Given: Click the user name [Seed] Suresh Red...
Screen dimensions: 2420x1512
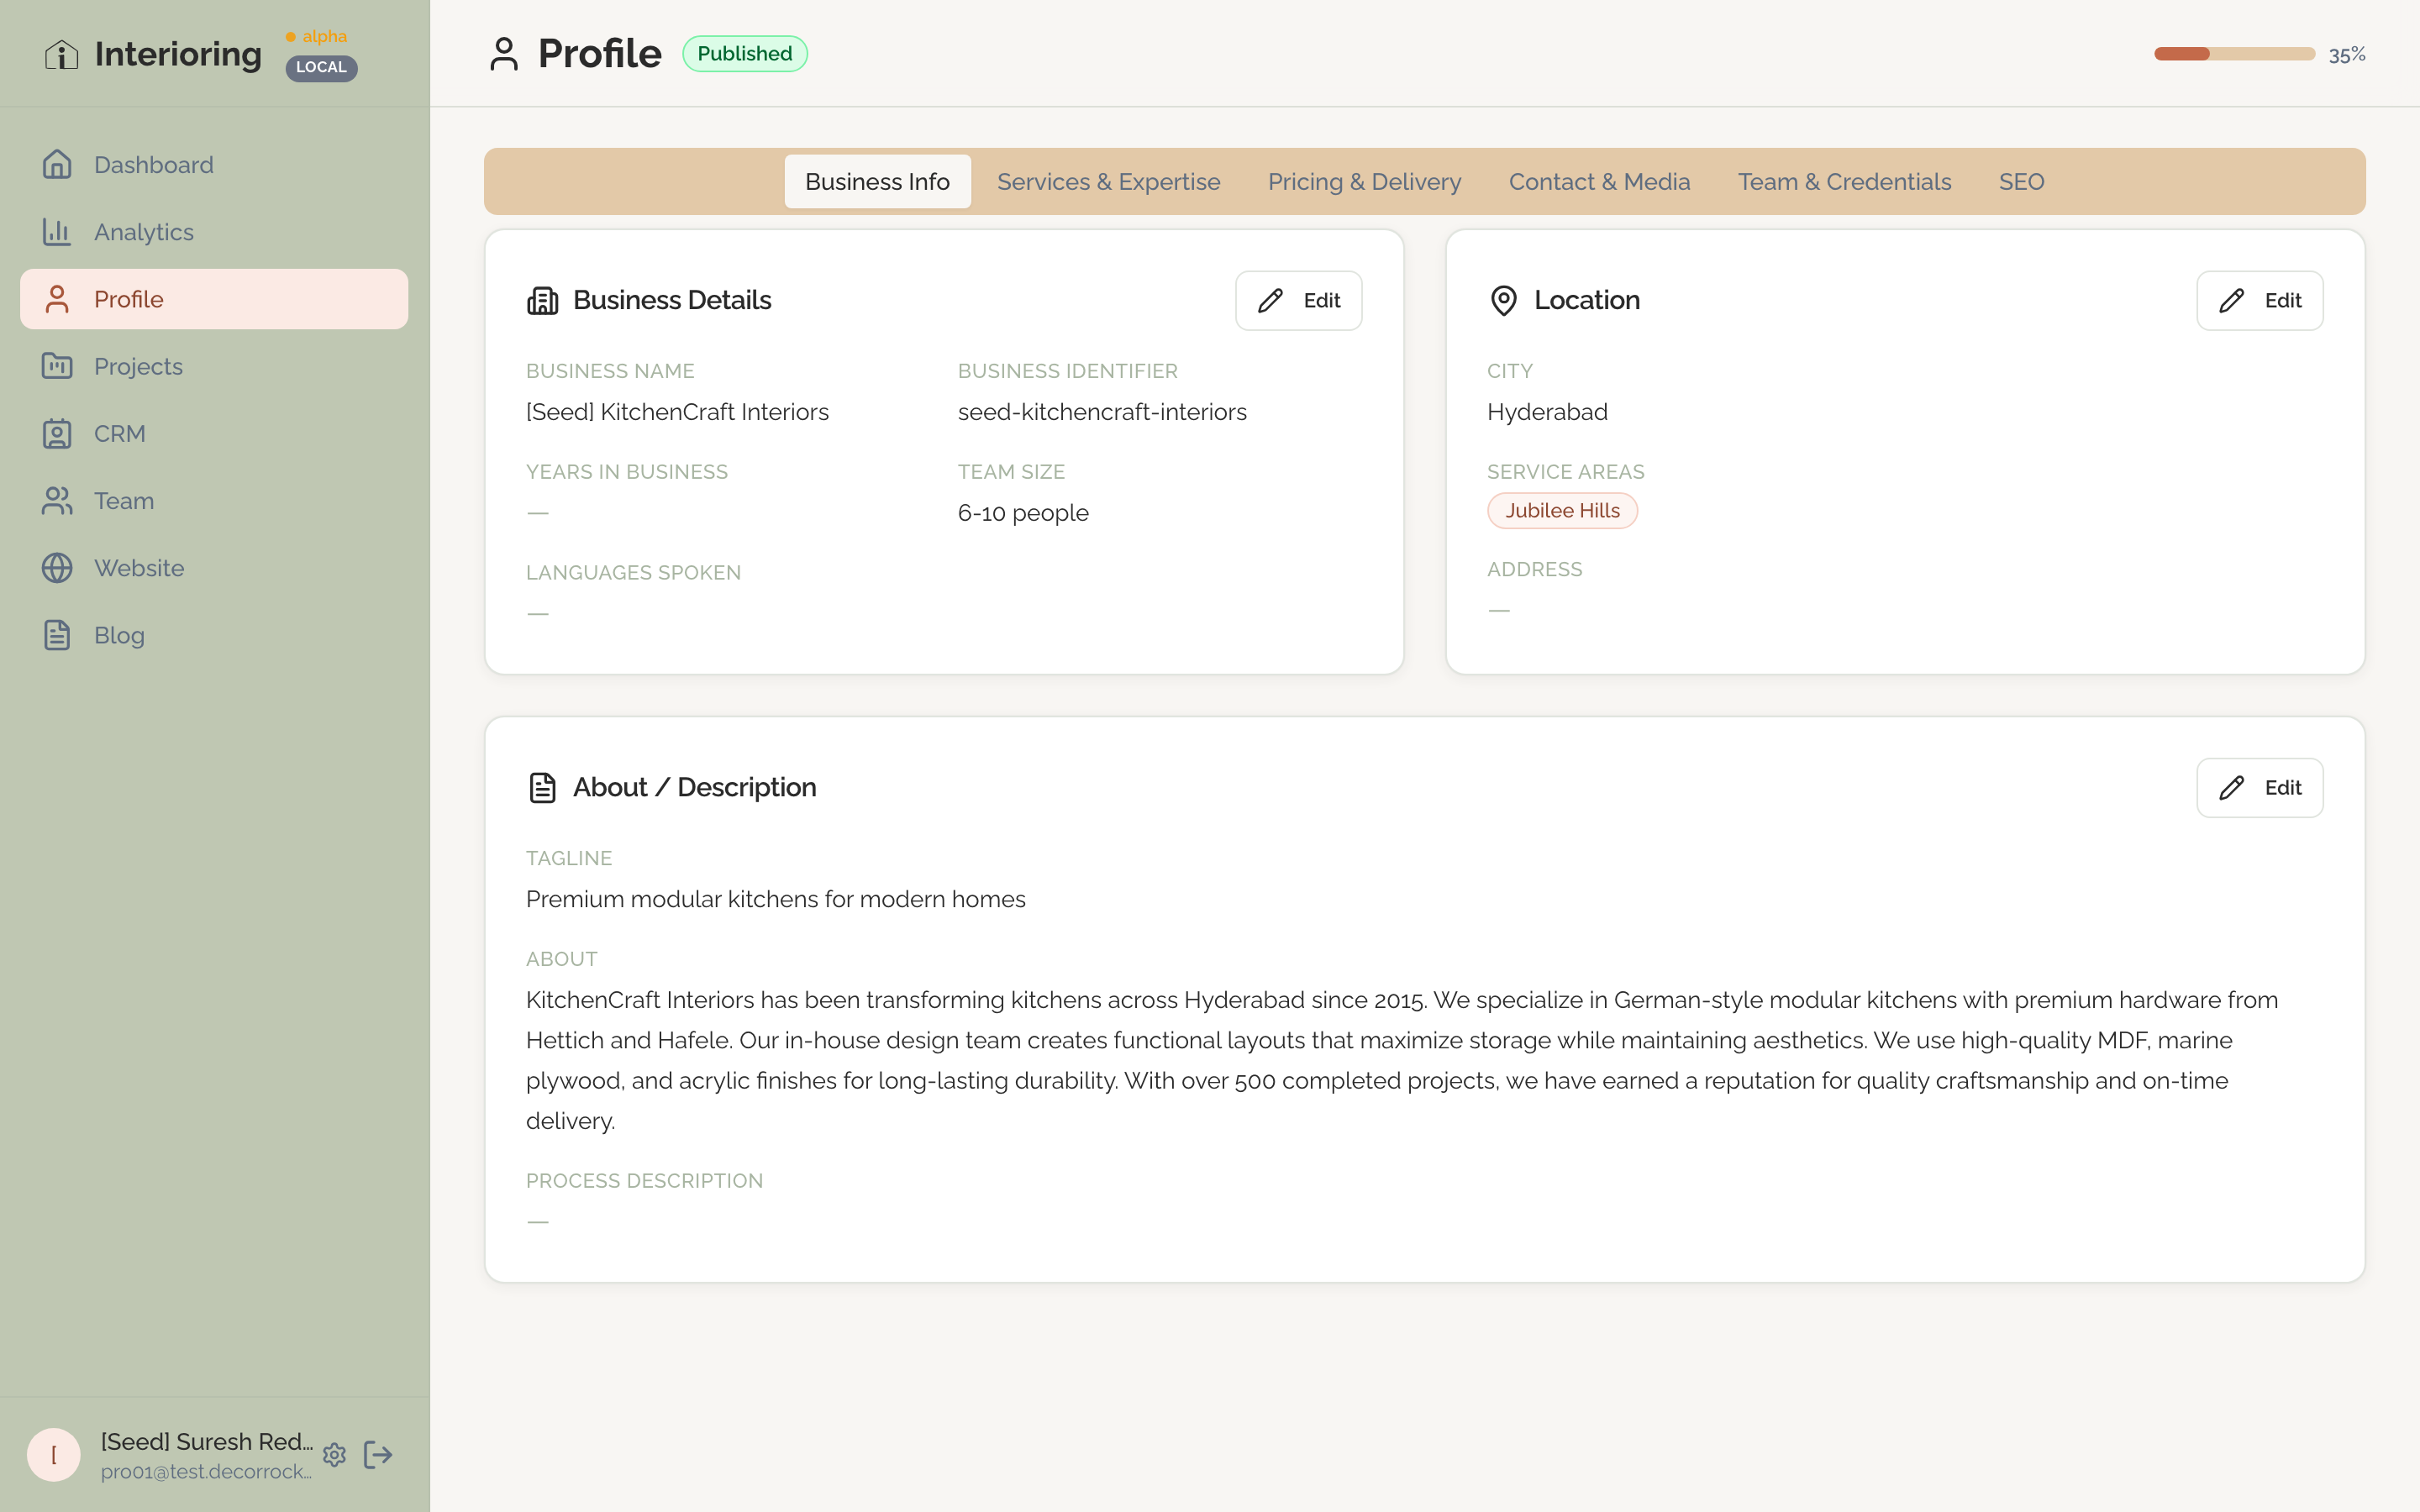Looking at the screenshot, I should tap(206, 1441).
